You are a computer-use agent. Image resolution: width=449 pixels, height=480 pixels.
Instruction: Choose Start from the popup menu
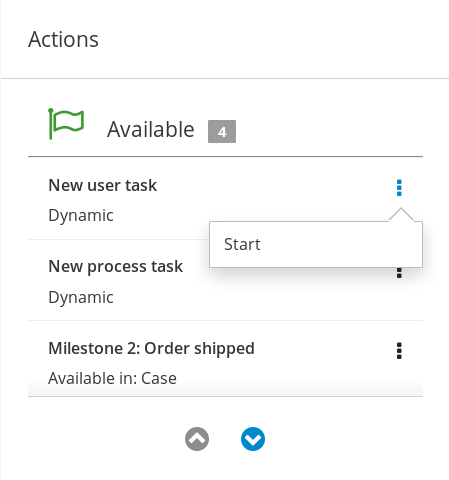[x=242, y=244]
